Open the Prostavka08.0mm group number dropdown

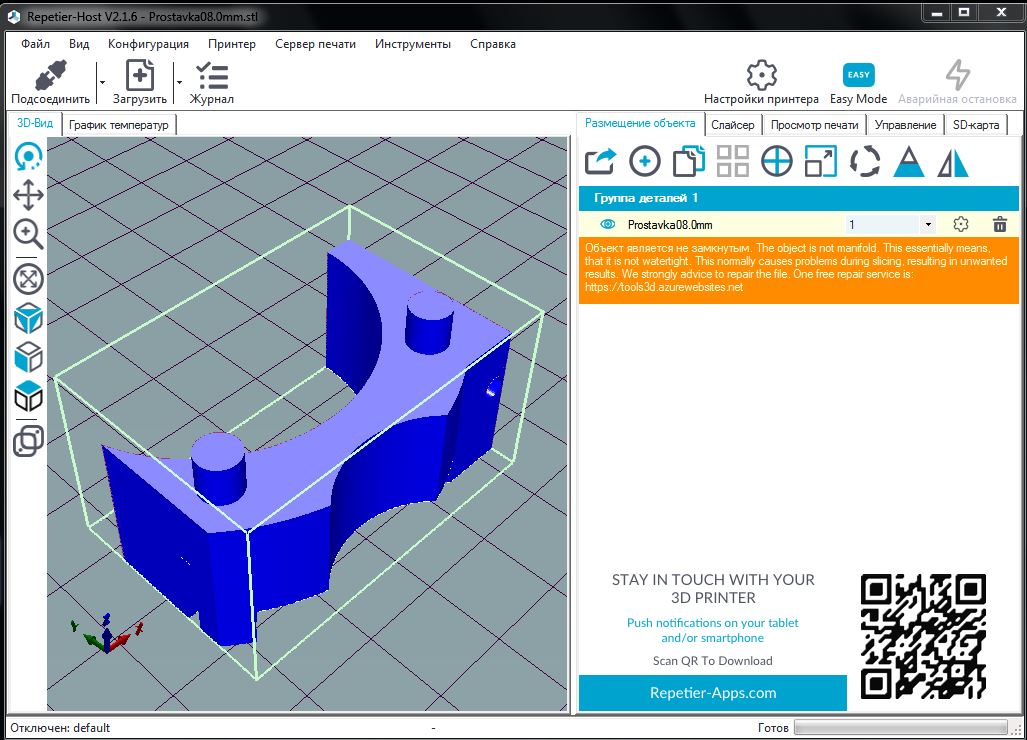(x=928, y=225)
